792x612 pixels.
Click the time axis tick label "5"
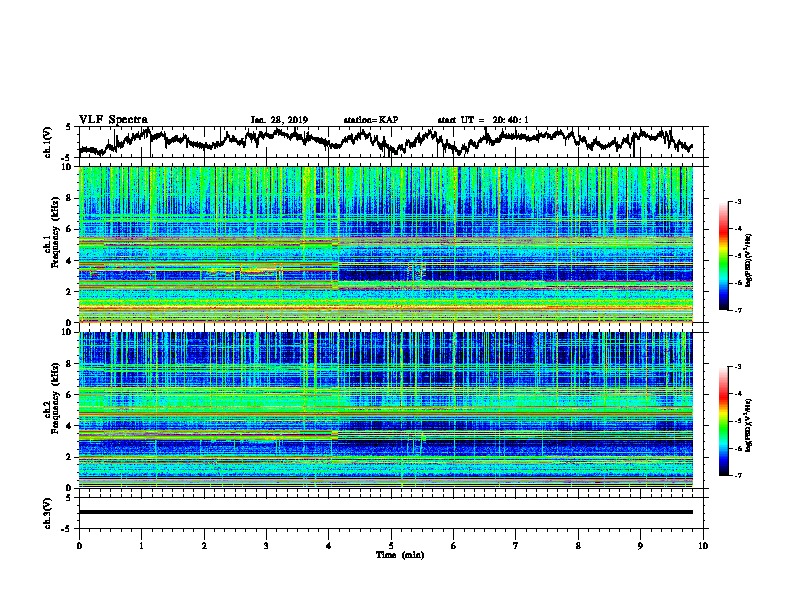click(x=391, y=546)
